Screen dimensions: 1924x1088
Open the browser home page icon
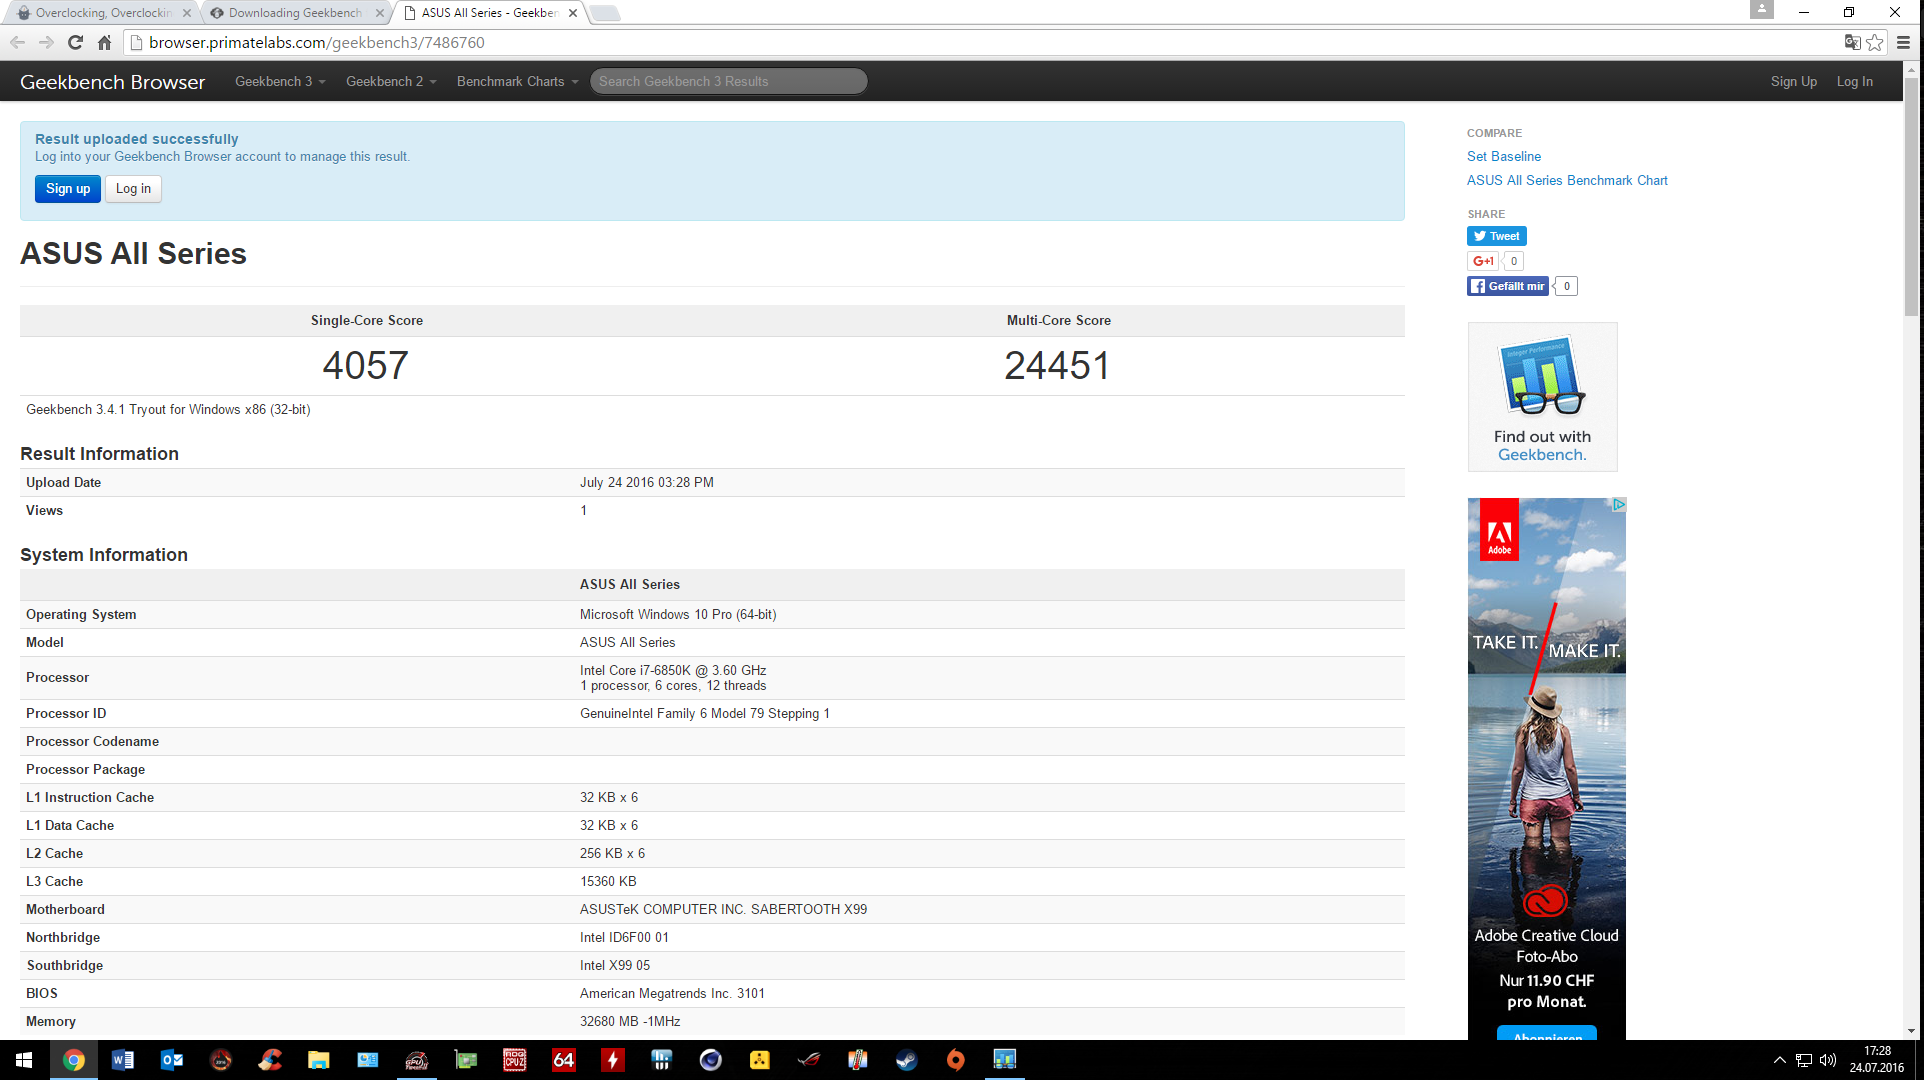[x=104, y=42]
